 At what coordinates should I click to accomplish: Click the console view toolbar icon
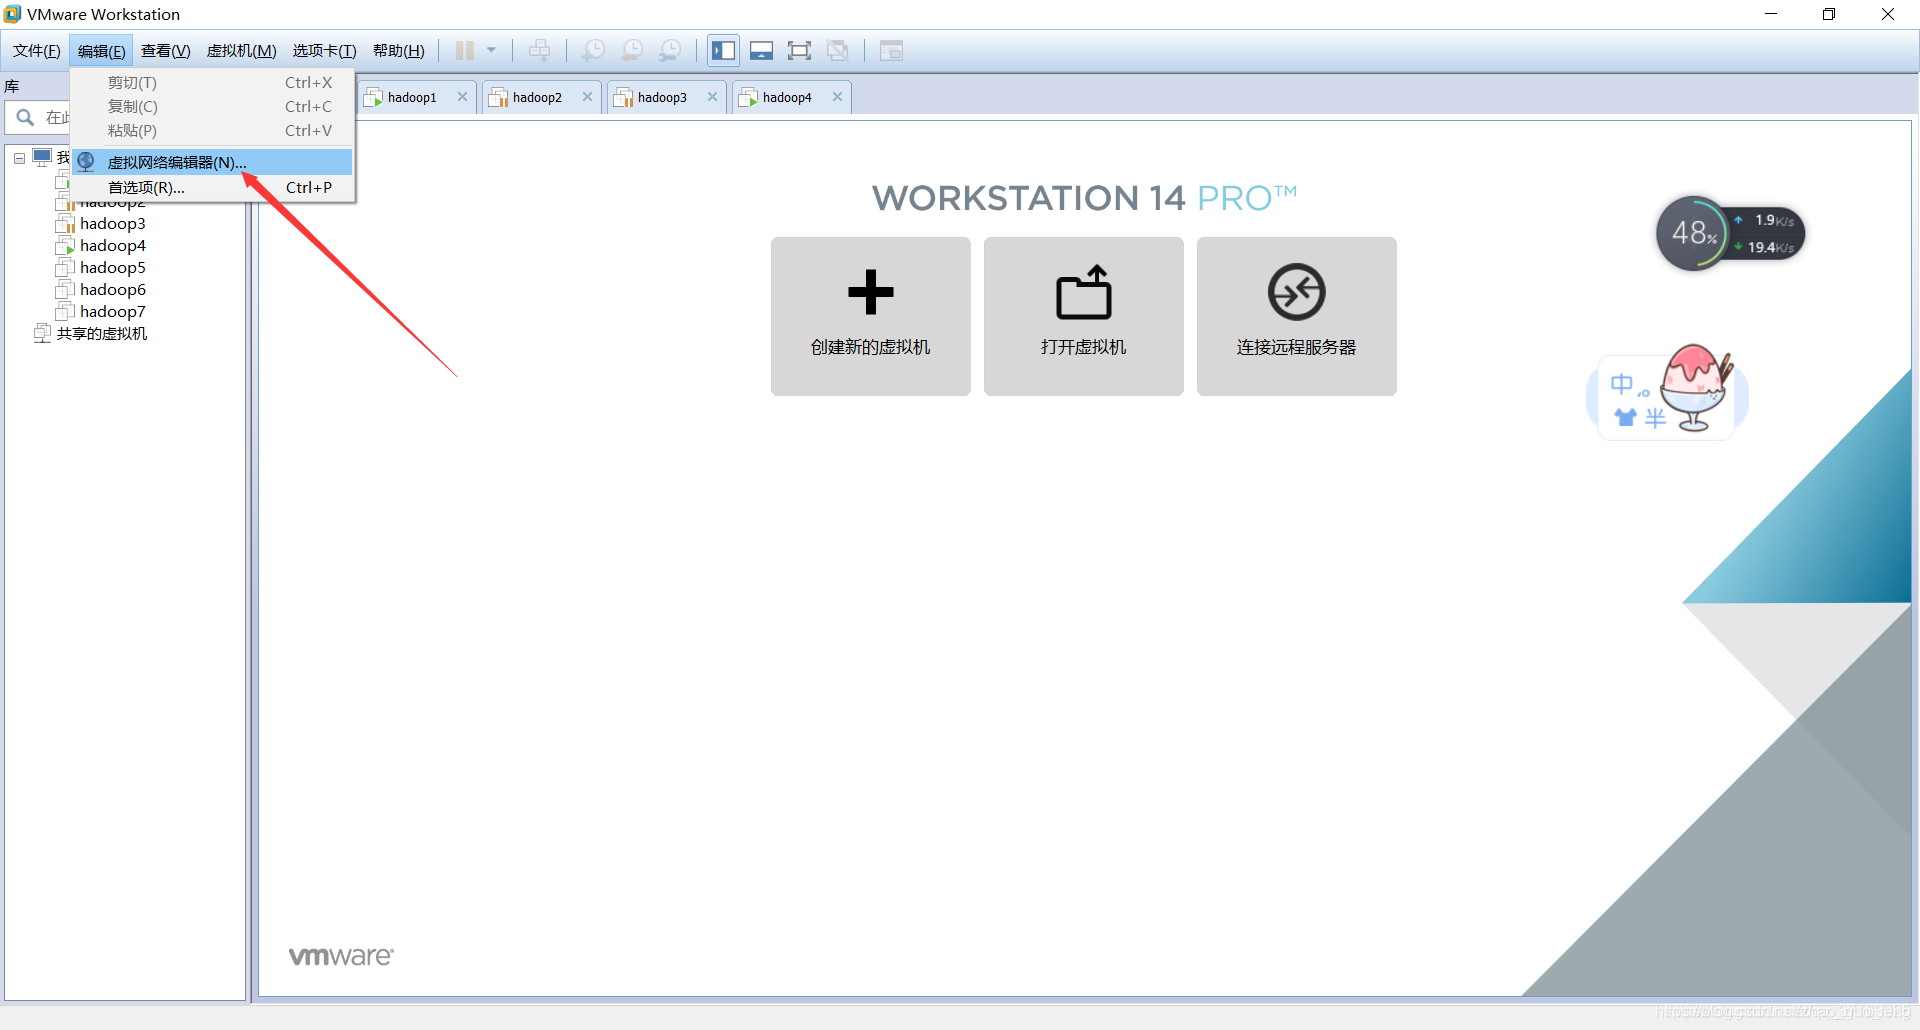coord(892,51)
